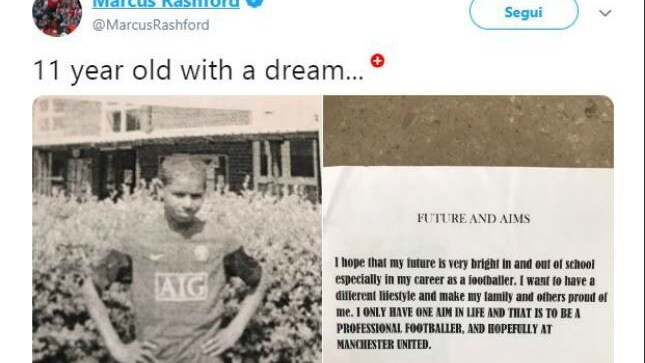
Task: Click the boy's face in photo
Action: tap(182, 194)
